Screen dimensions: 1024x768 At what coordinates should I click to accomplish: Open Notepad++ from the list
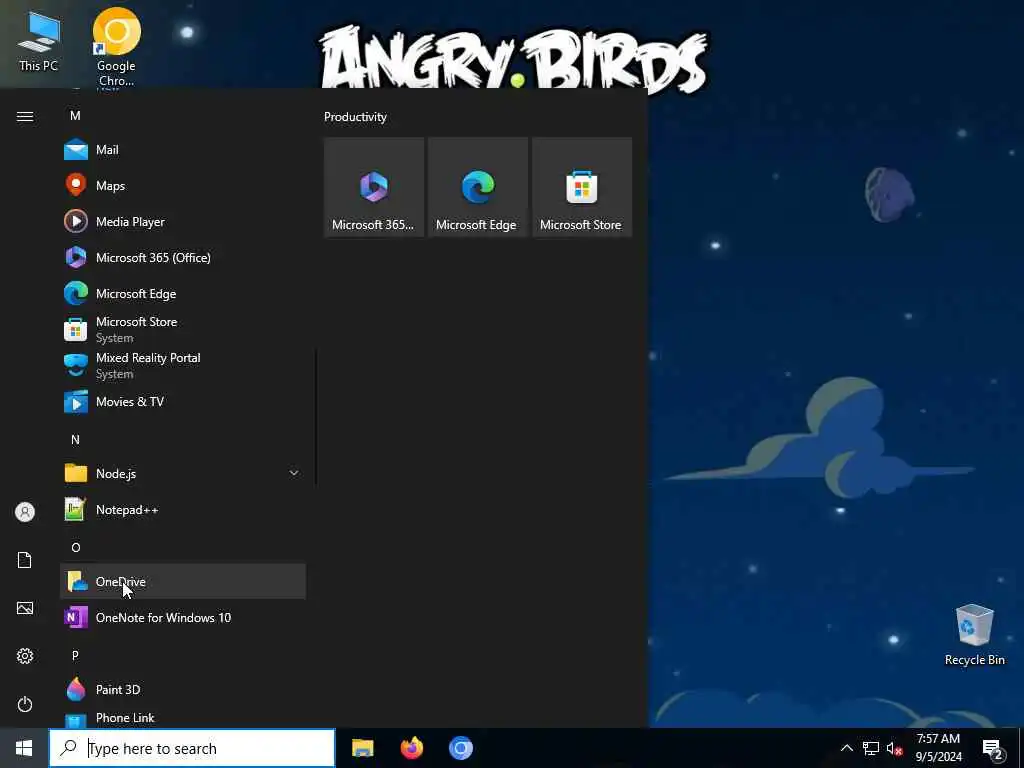pos(183,509)
